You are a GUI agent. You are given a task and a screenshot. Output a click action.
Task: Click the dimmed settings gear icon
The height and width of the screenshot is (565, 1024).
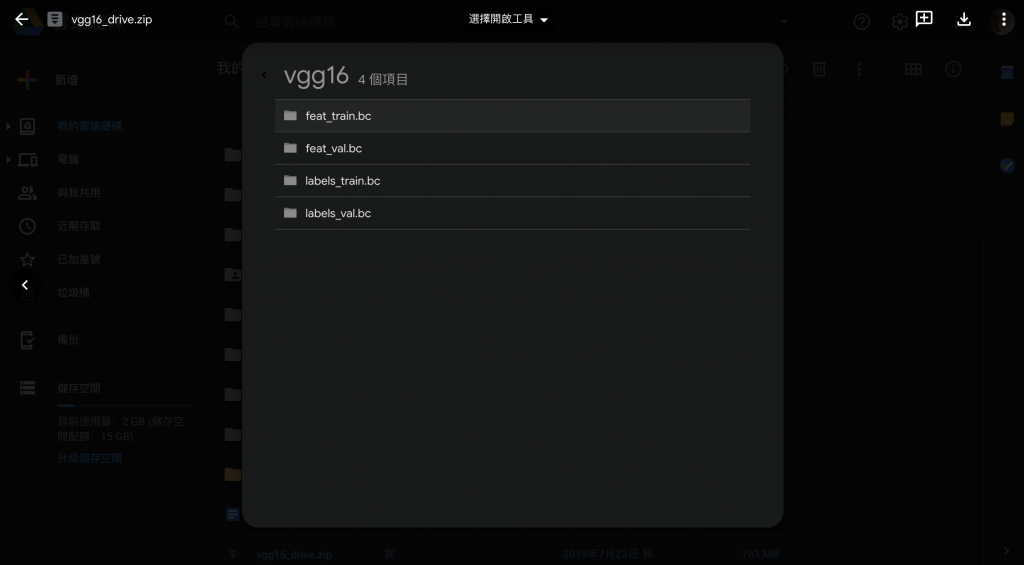point(900,22)
